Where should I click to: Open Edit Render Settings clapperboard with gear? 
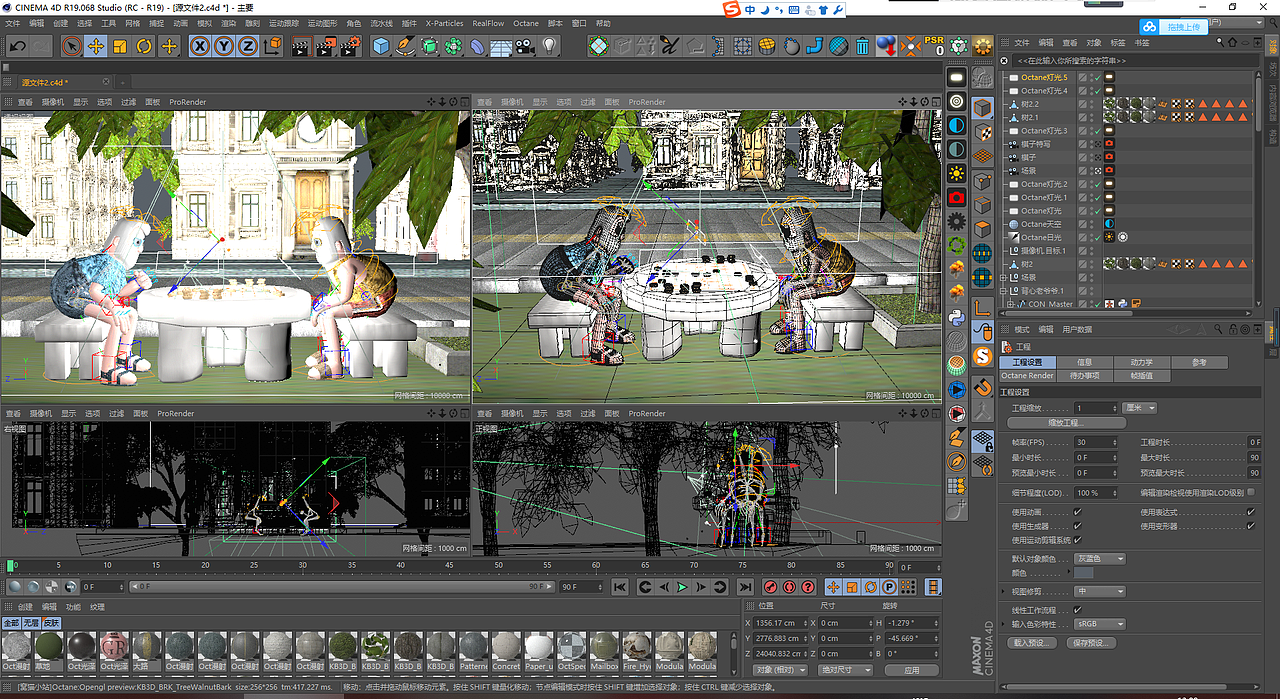[349, 46]
